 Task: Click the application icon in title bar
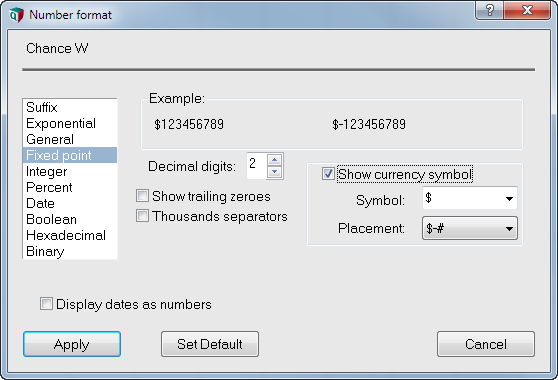tap(16, 15)
